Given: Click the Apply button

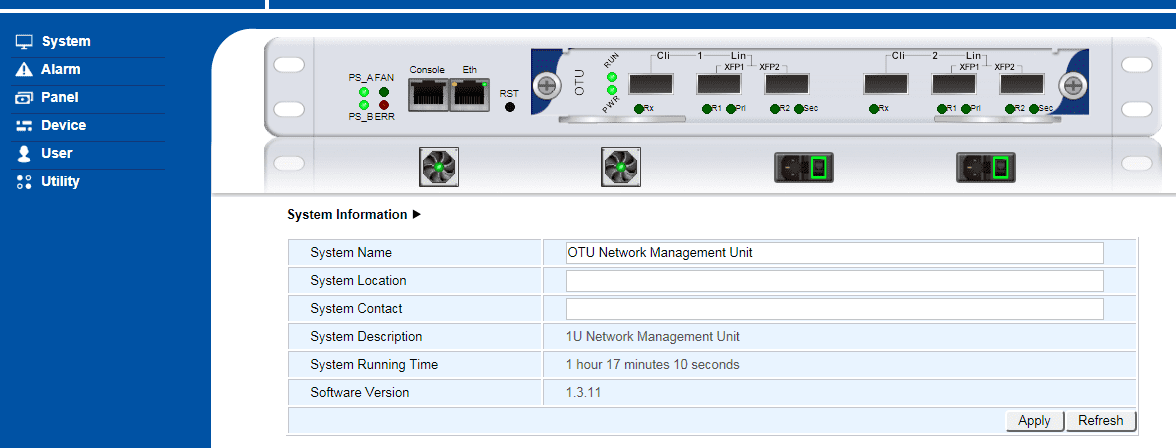Looking at the screenshot, I should pos(1034,421).
